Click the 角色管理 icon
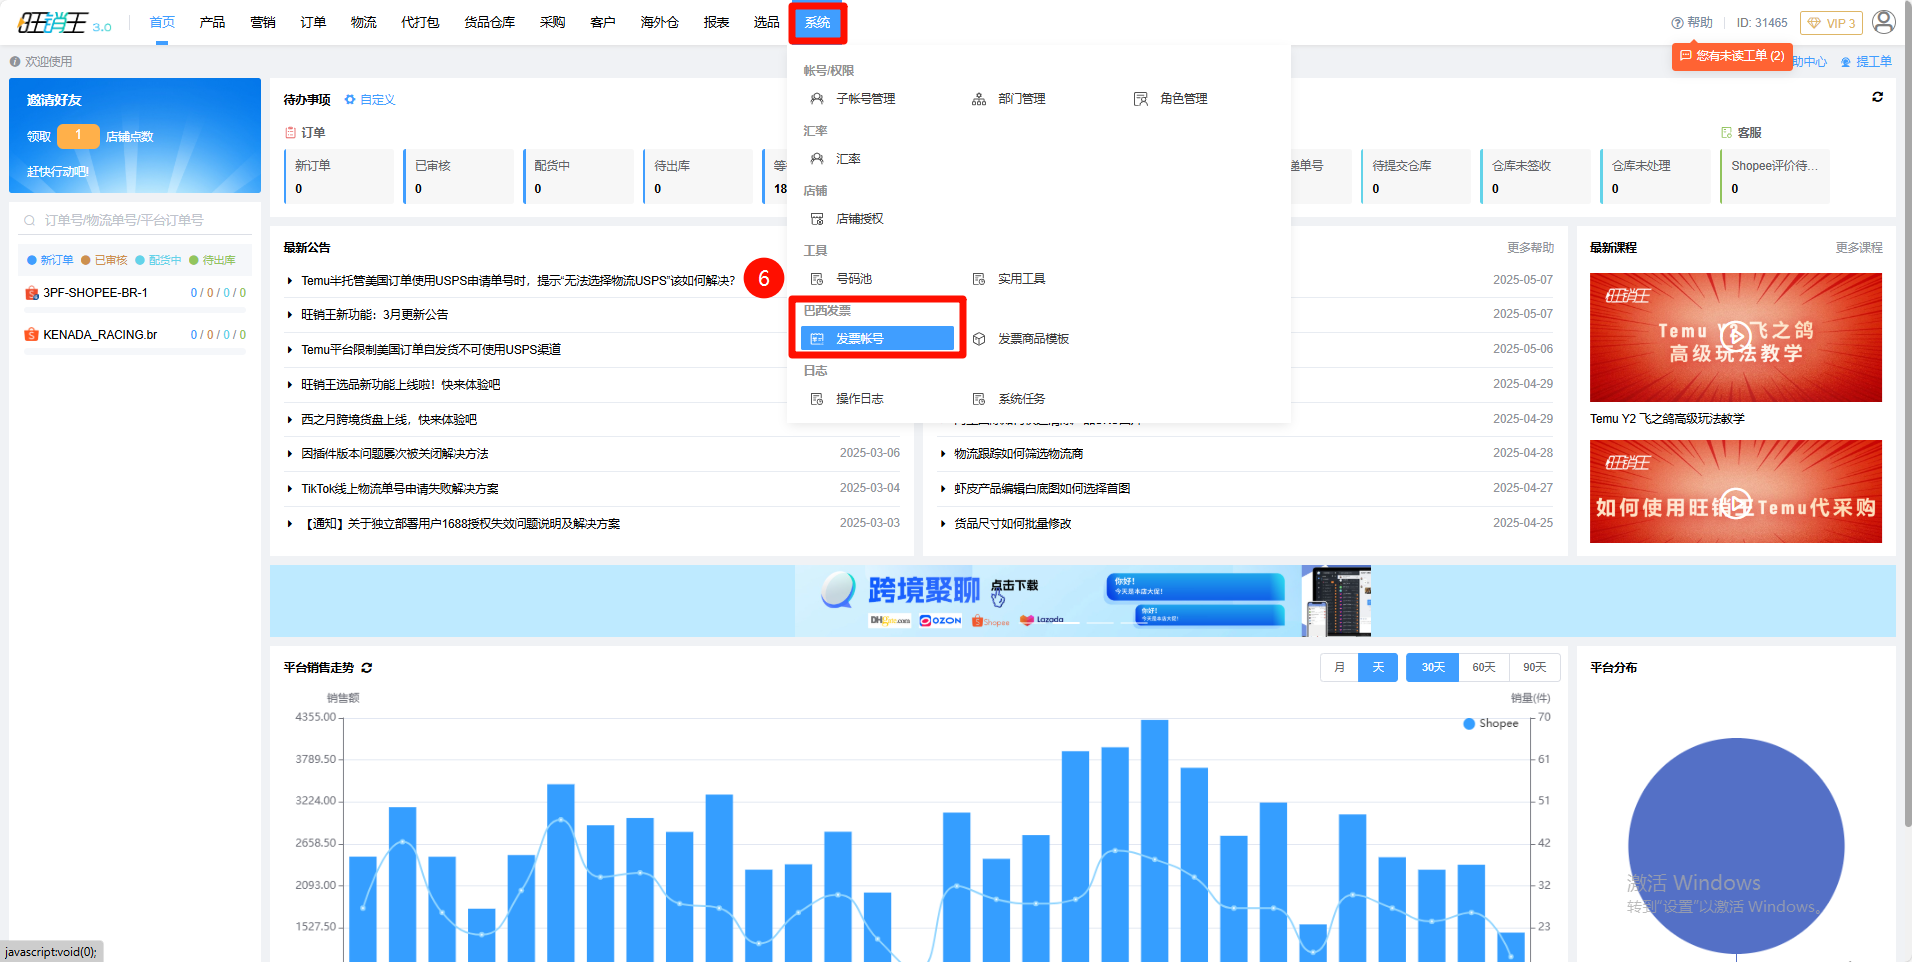This screenshot has height=962, width=1912. click(1141, 99)
